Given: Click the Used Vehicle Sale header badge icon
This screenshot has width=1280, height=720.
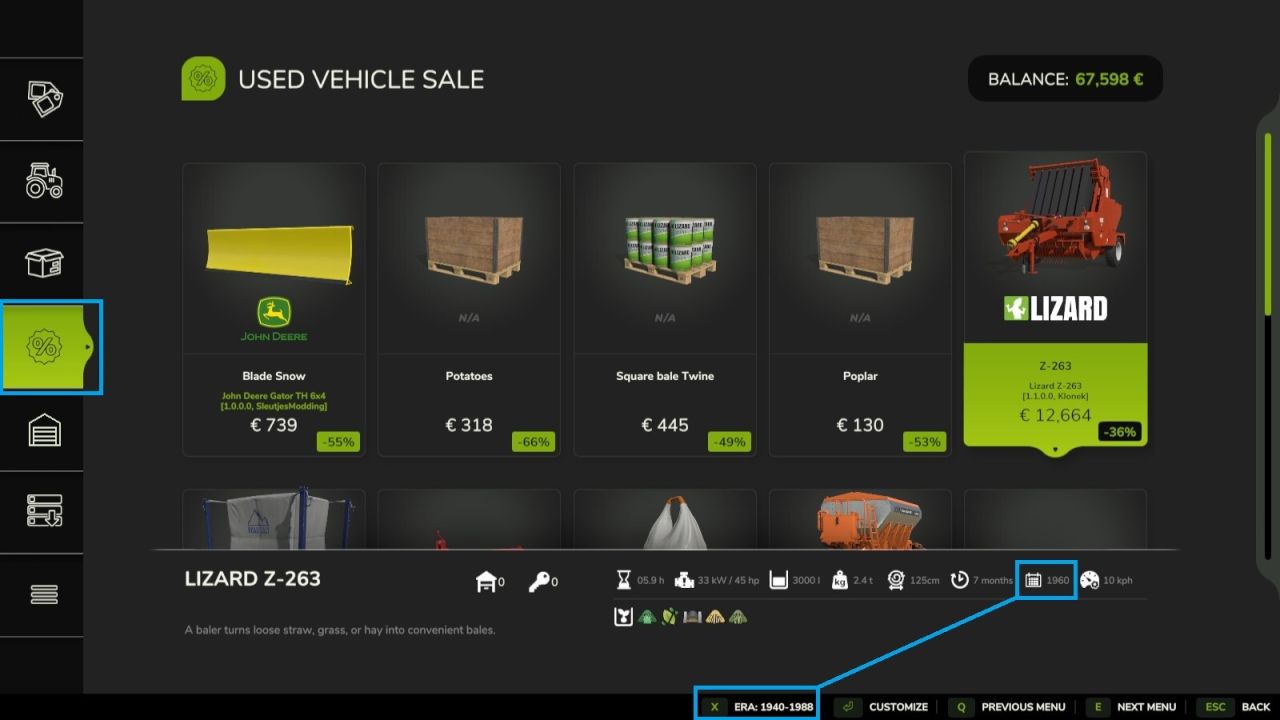Looking at the screenshot, I should pyautogui.click(x=203, y=79).
